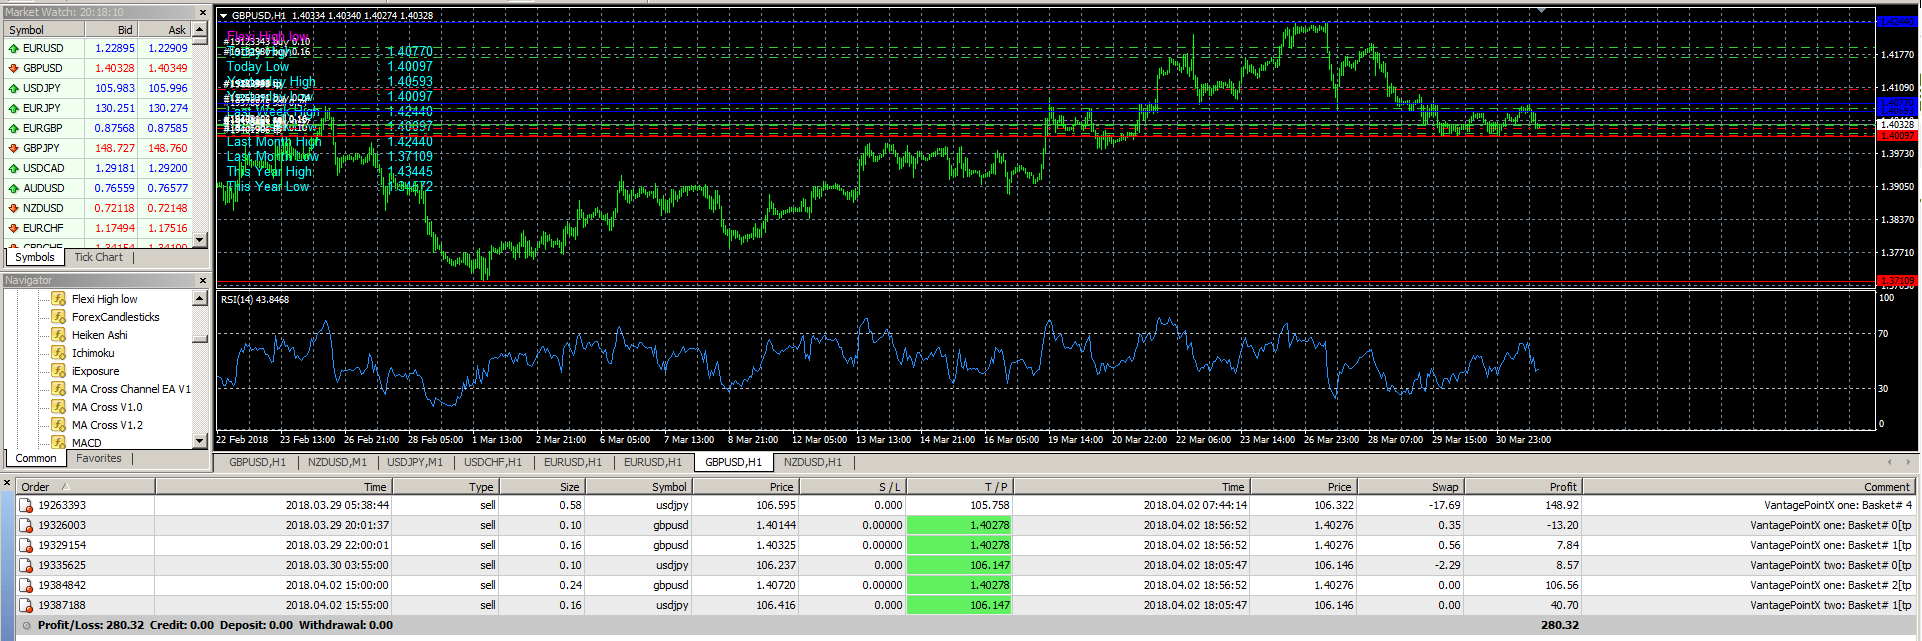Close the Market Watch panel

click(202, 13)
